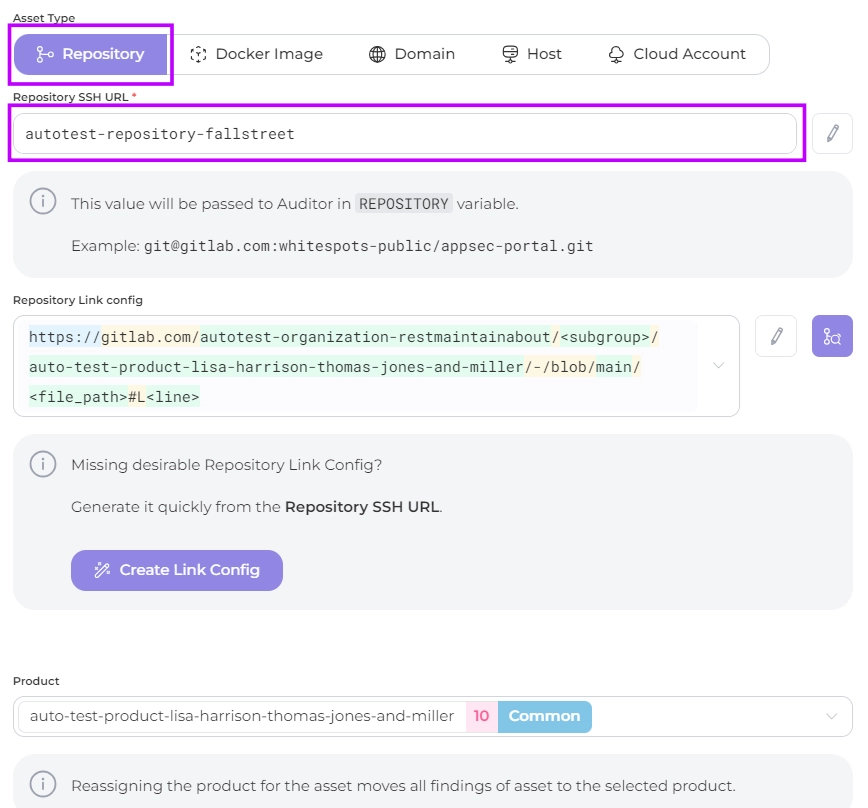
Task: Click the info icon in the product reassignment note
Action: pos(42,784)
